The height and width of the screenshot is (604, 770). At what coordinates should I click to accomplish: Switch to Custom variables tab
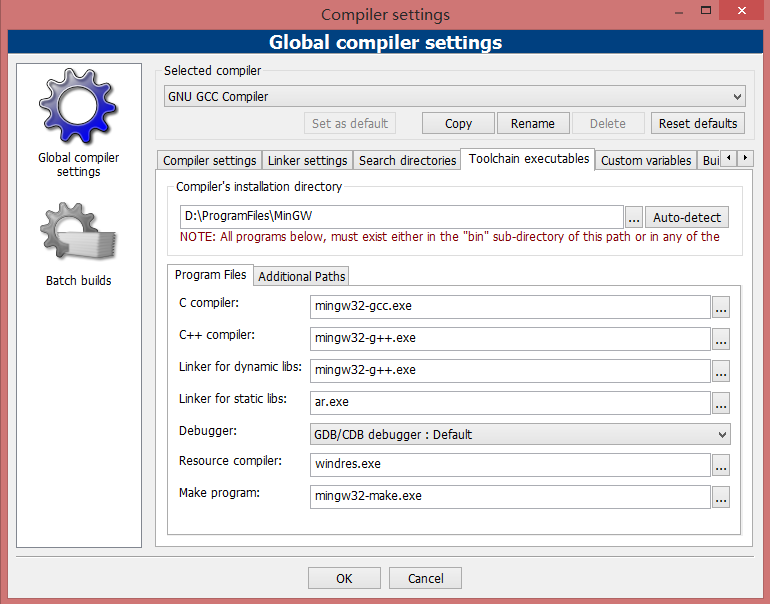[646, 161]
